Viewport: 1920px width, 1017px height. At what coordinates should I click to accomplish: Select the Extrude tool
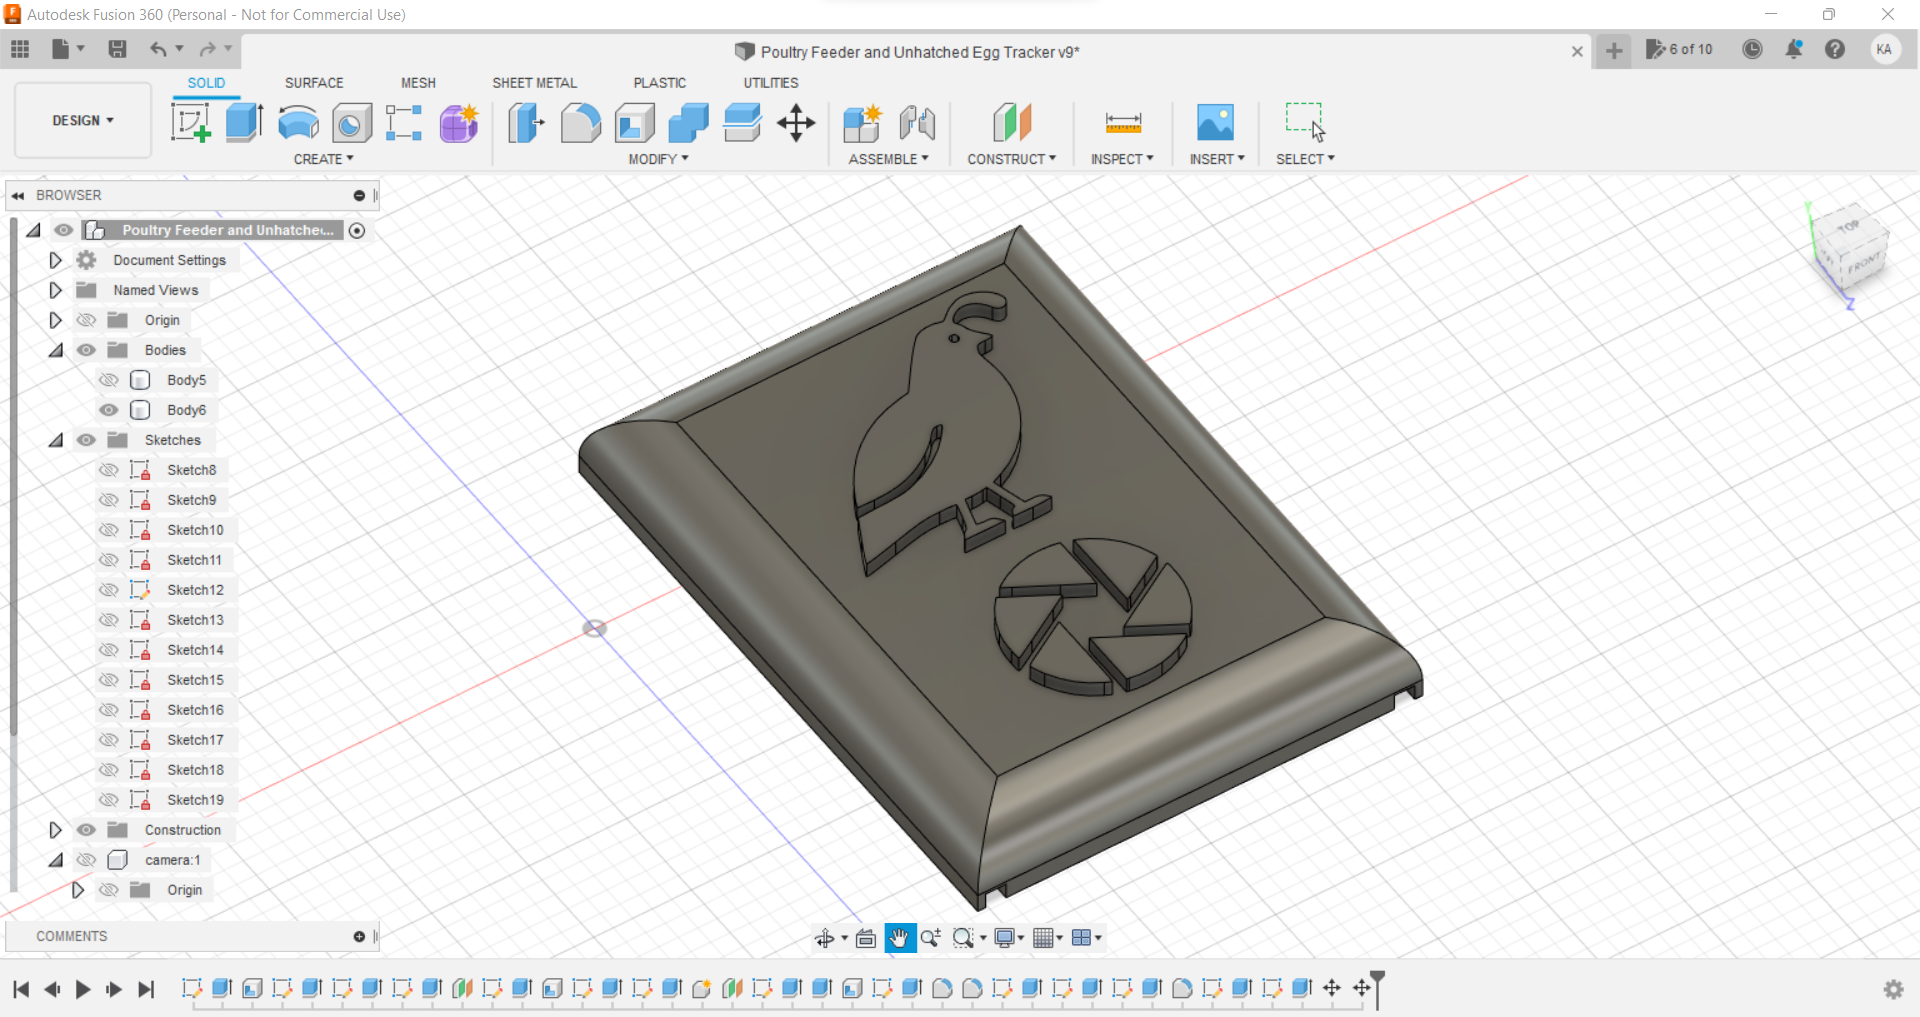(244, 123)
